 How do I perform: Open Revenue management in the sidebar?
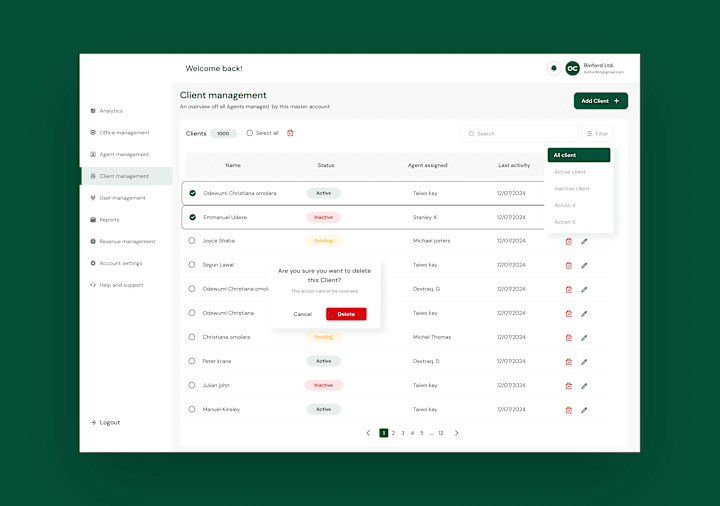127,242
